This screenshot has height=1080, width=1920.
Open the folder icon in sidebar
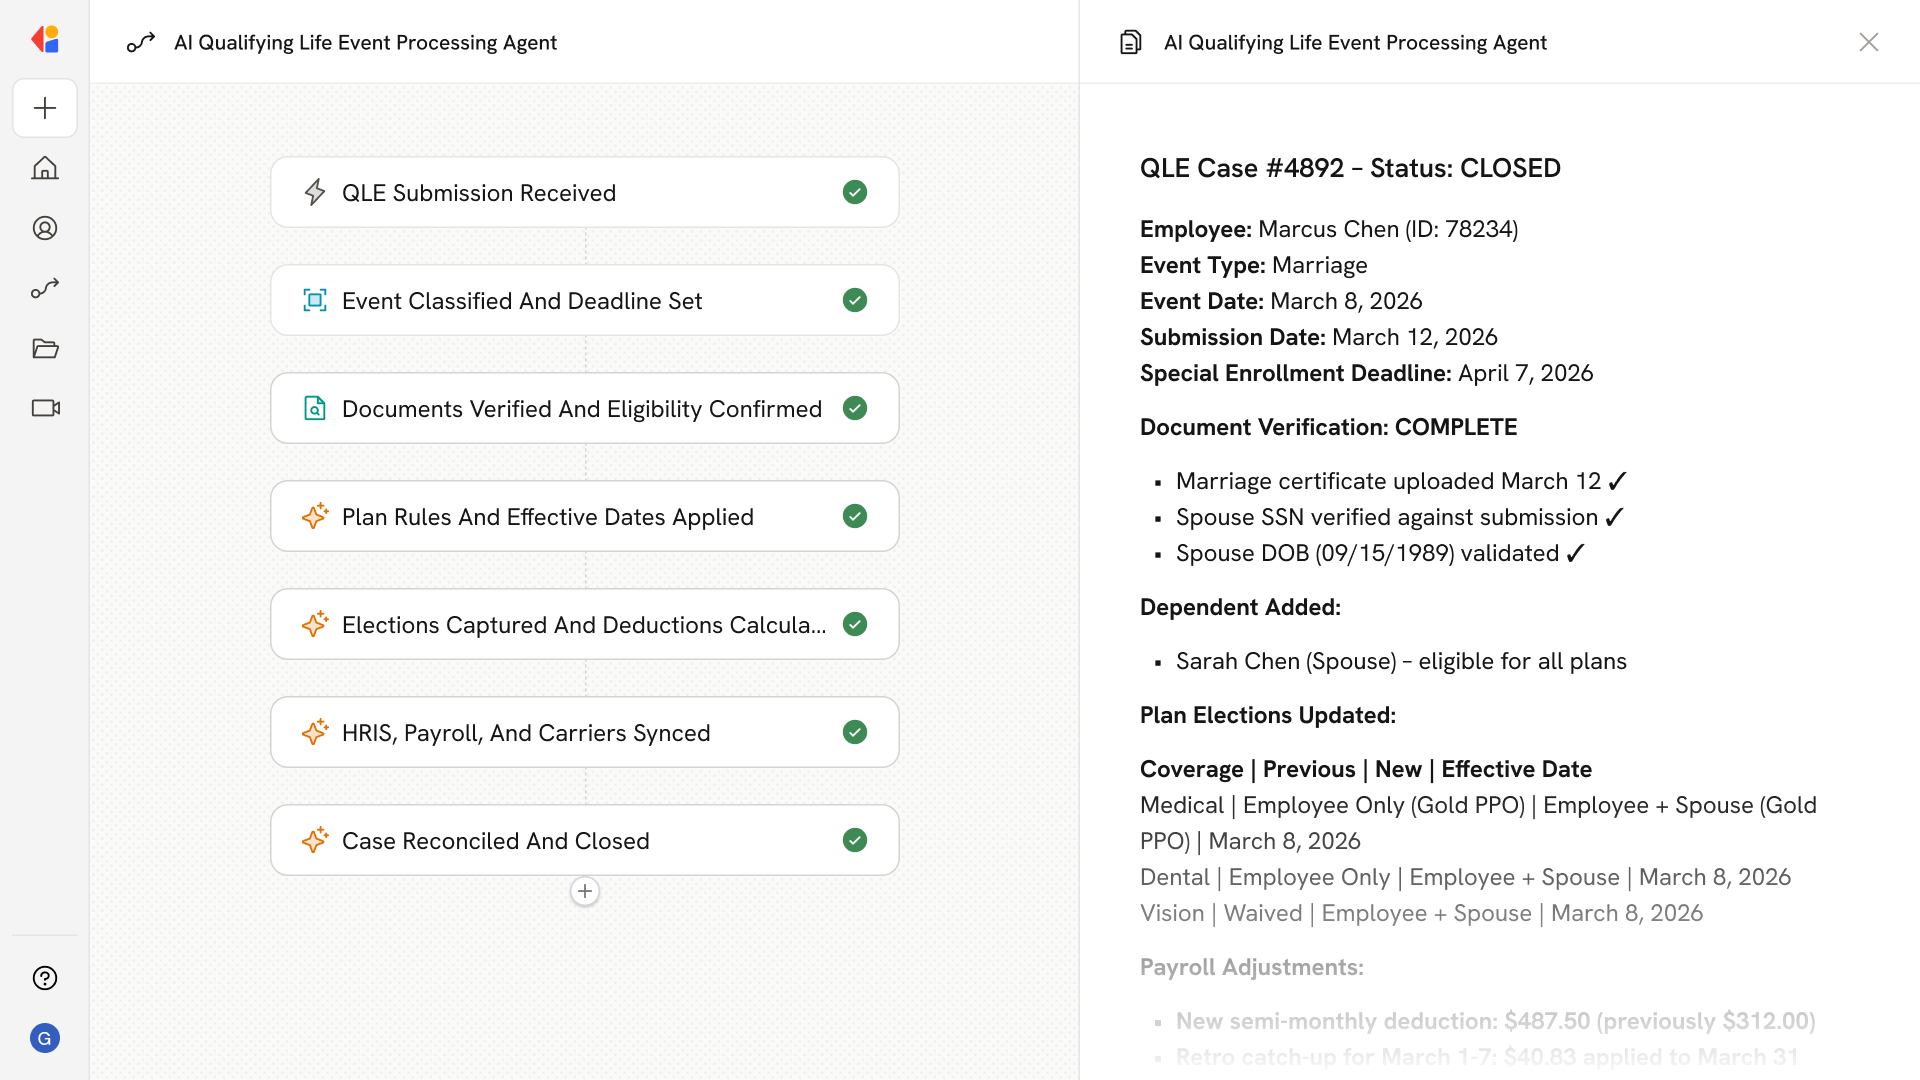point(45,348)
